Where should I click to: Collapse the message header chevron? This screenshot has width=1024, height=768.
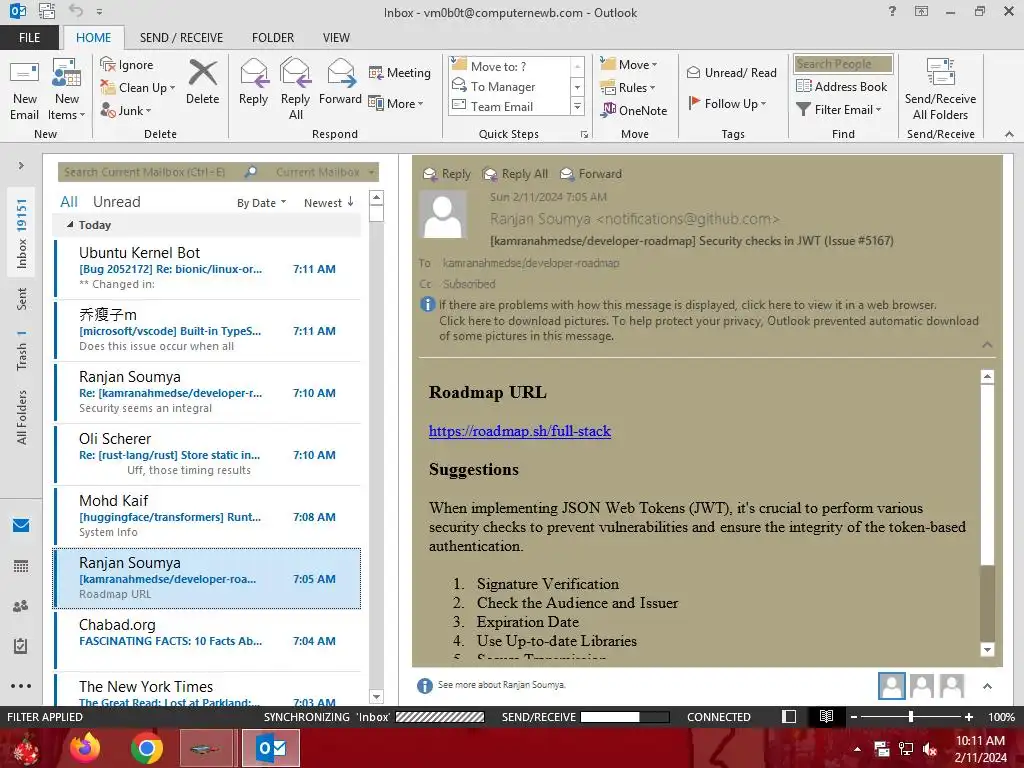pos(987,345)
